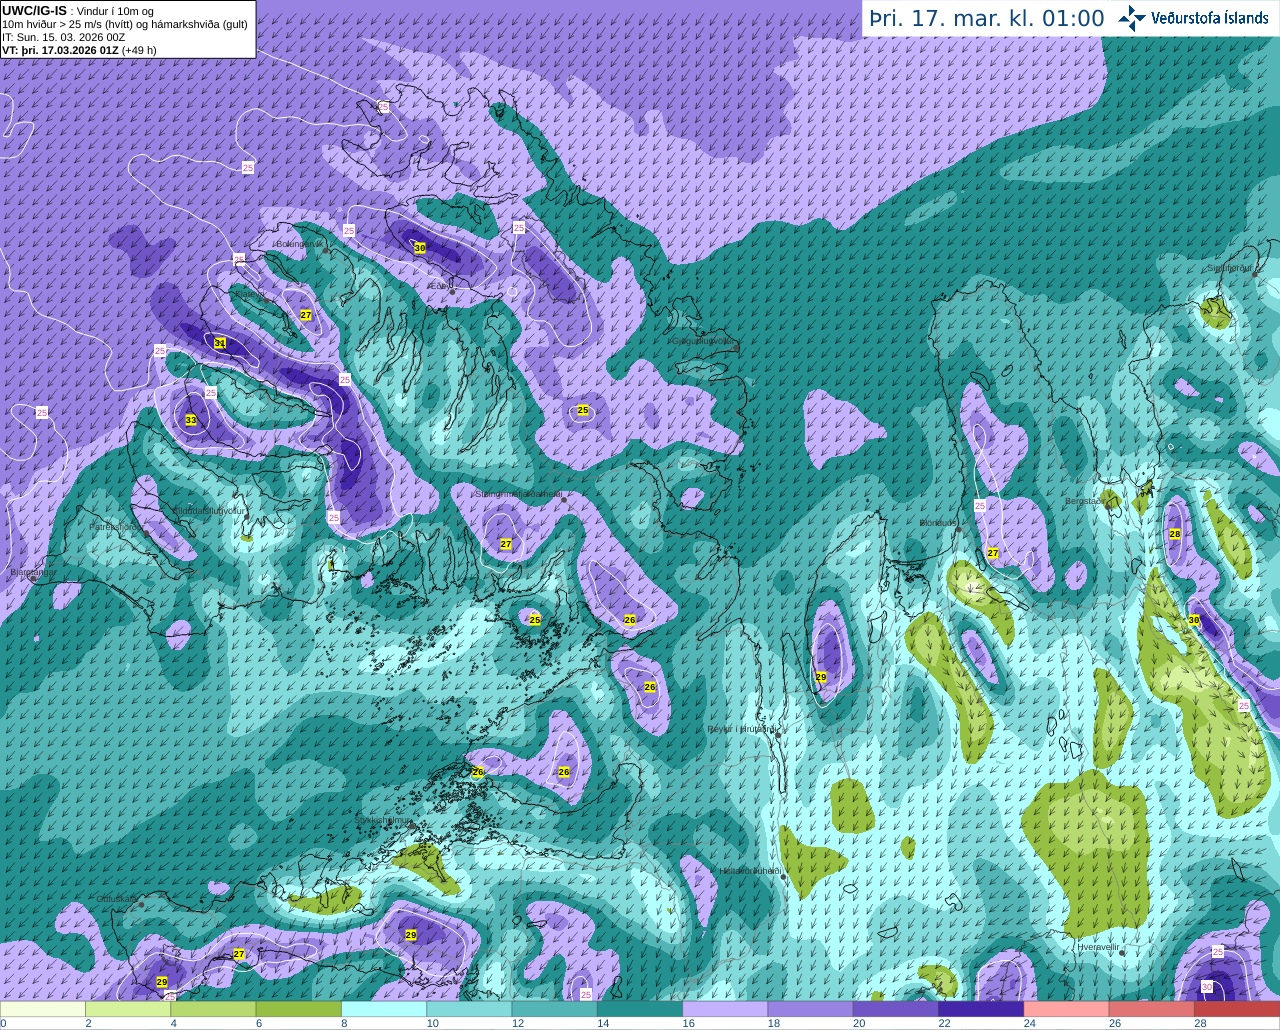Click the 10m hviður legend description line
The image size is (1280, 1030).
[125, 24]
